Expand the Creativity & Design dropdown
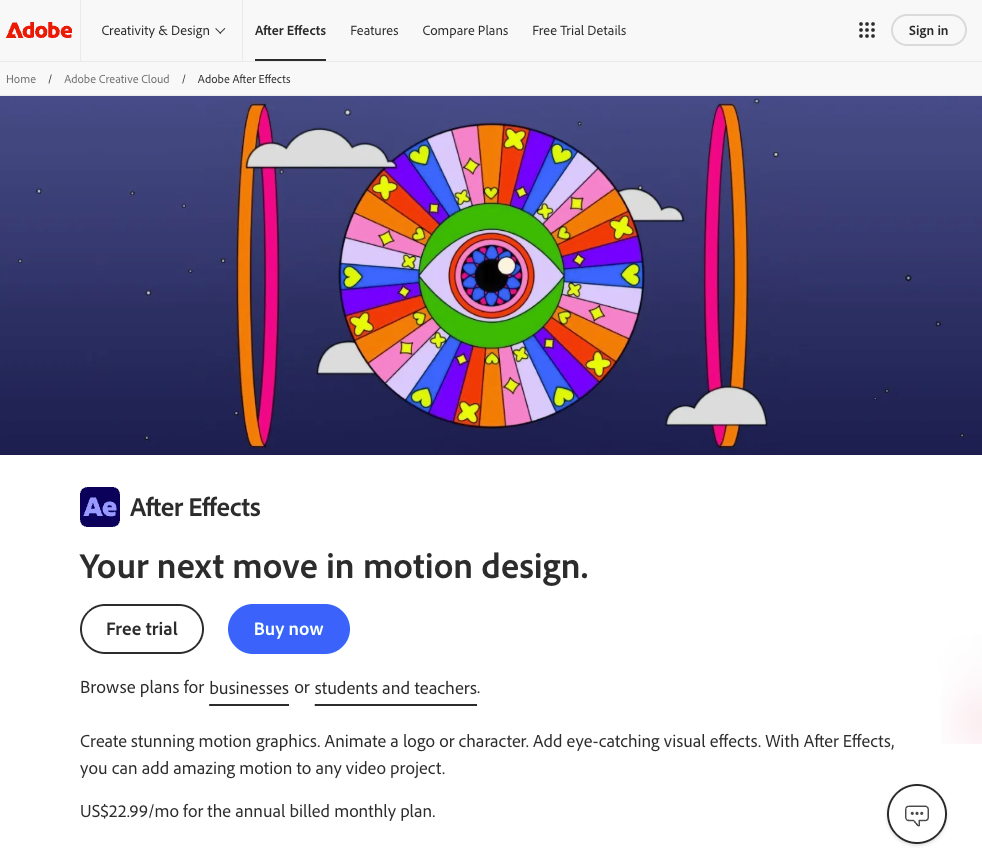Viewport: 982px width, 848px height. [163, 30]
